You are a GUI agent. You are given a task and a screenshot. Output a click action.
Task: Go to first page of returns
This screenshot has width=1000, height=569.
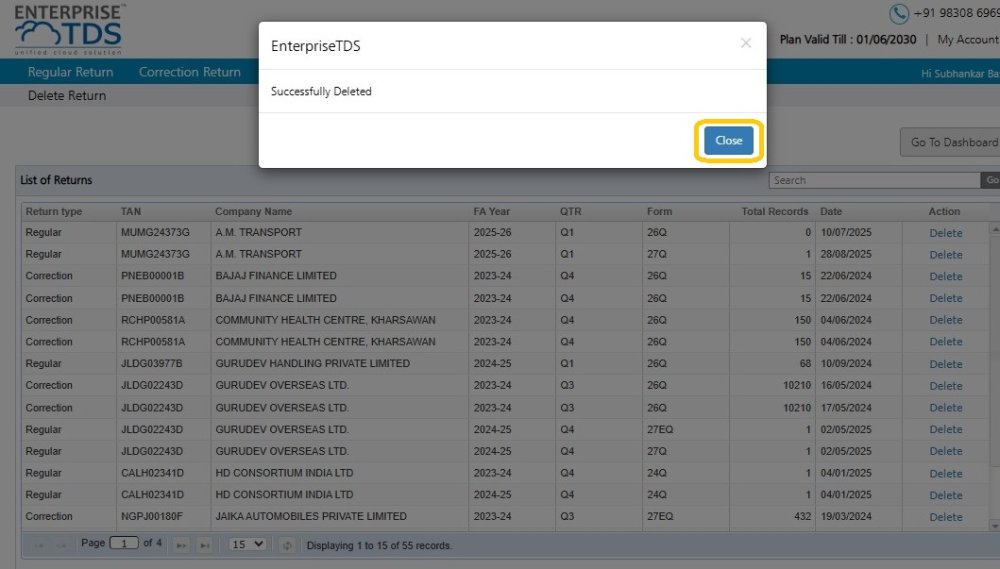[x=39, y=545]
